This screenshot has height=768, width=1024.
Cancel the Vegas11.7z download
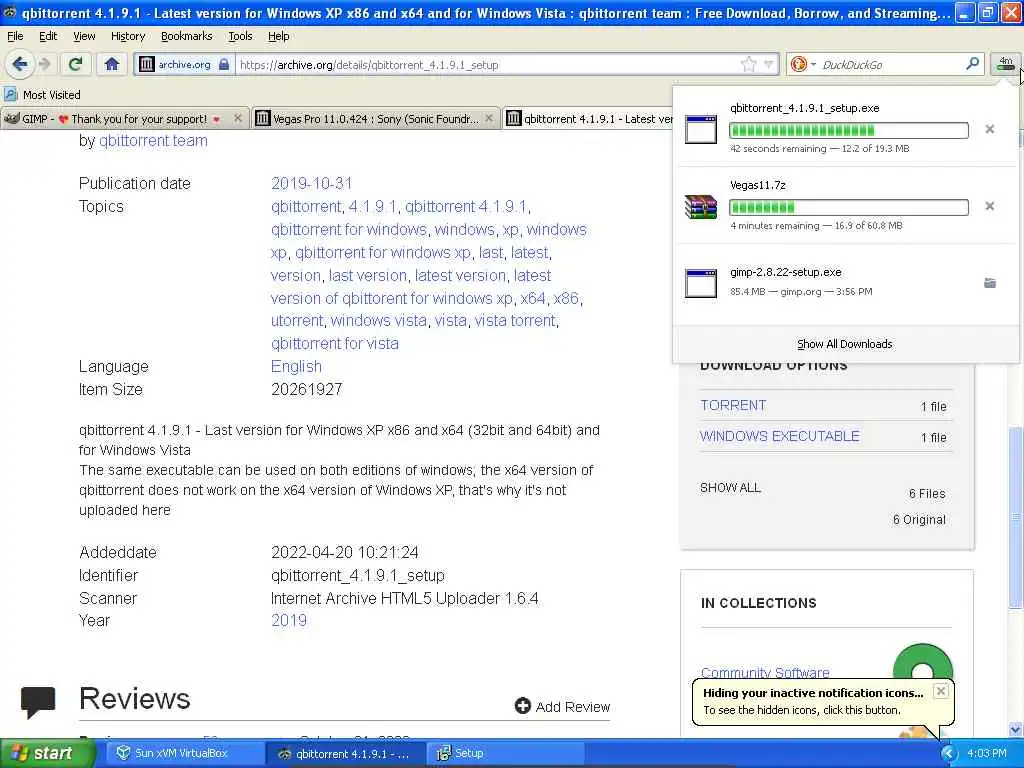(989, 206)
